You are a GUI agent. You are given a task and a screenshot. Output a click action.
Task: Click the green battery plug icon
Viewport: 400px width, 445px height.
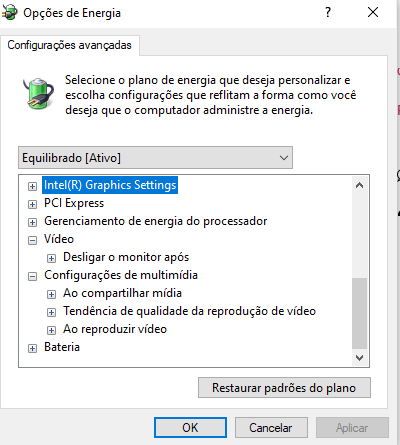[x=39, y=94]
